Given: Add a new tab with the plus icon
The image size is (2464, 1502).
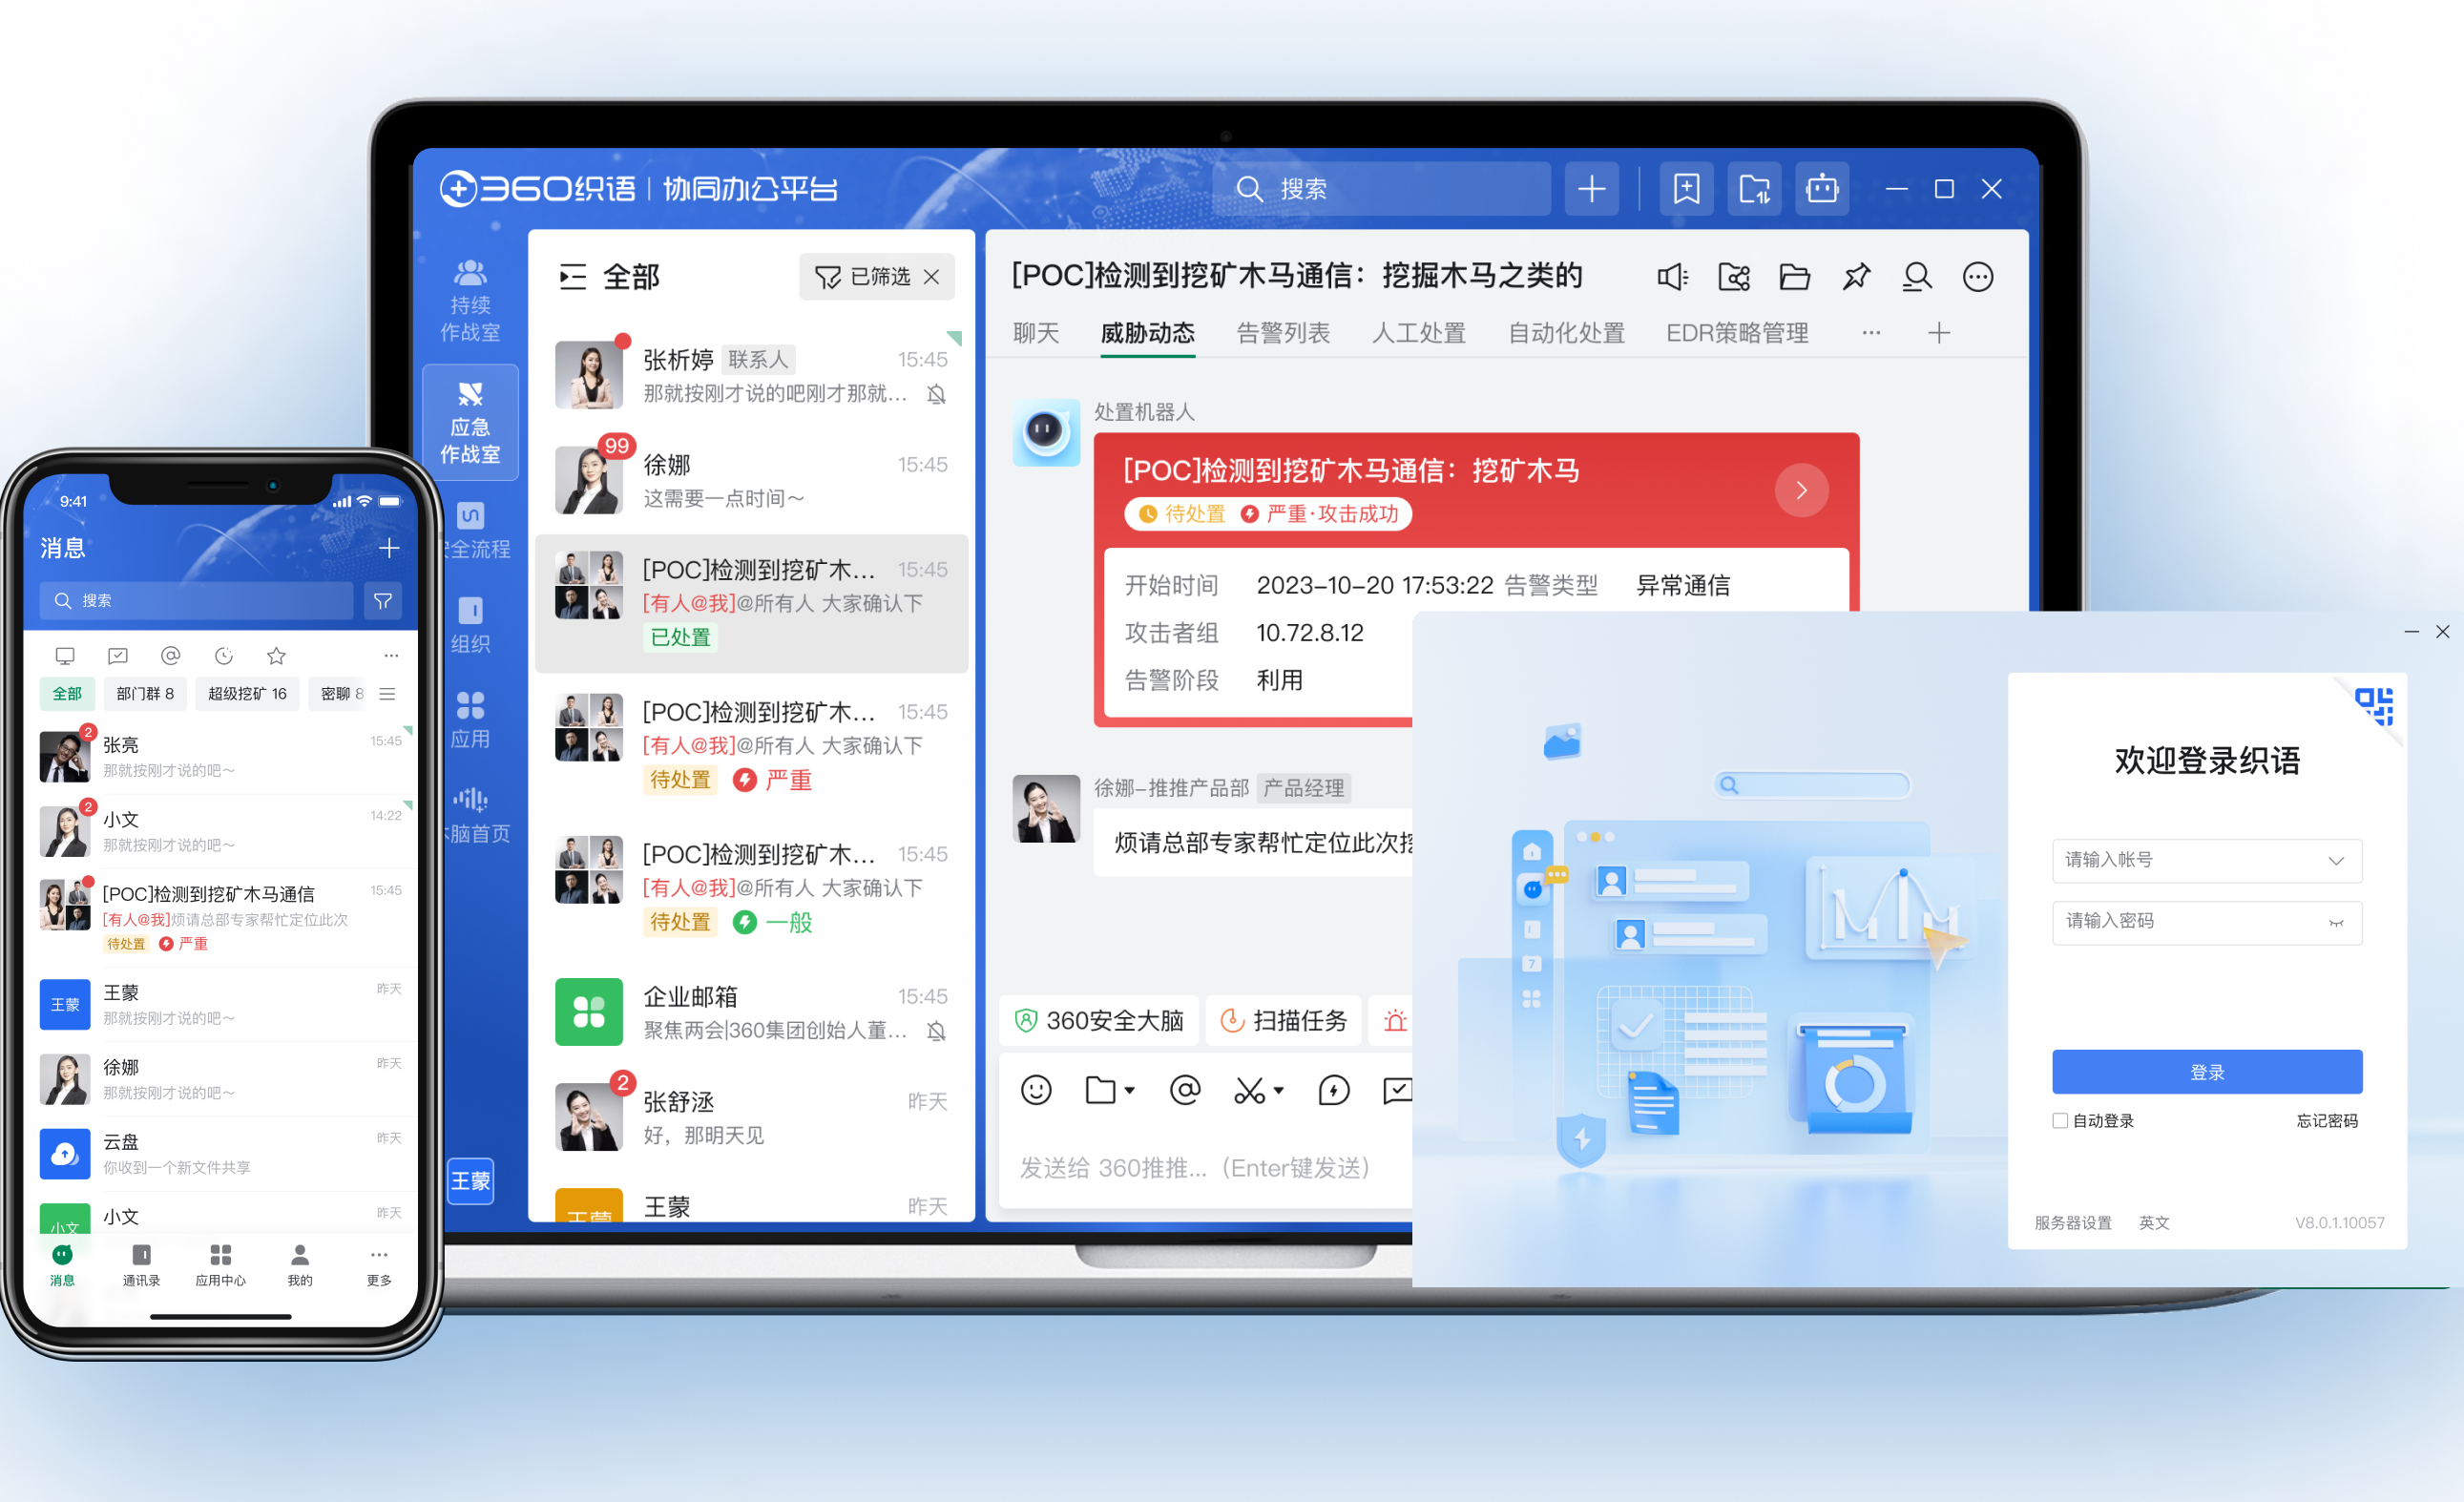Looking at the screenshot, I should coord(1938,333).
